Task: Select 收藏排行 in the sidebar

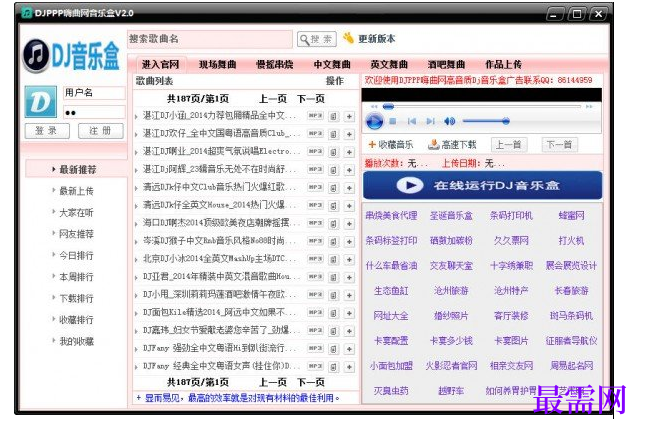Action: [x=77, y=320]
